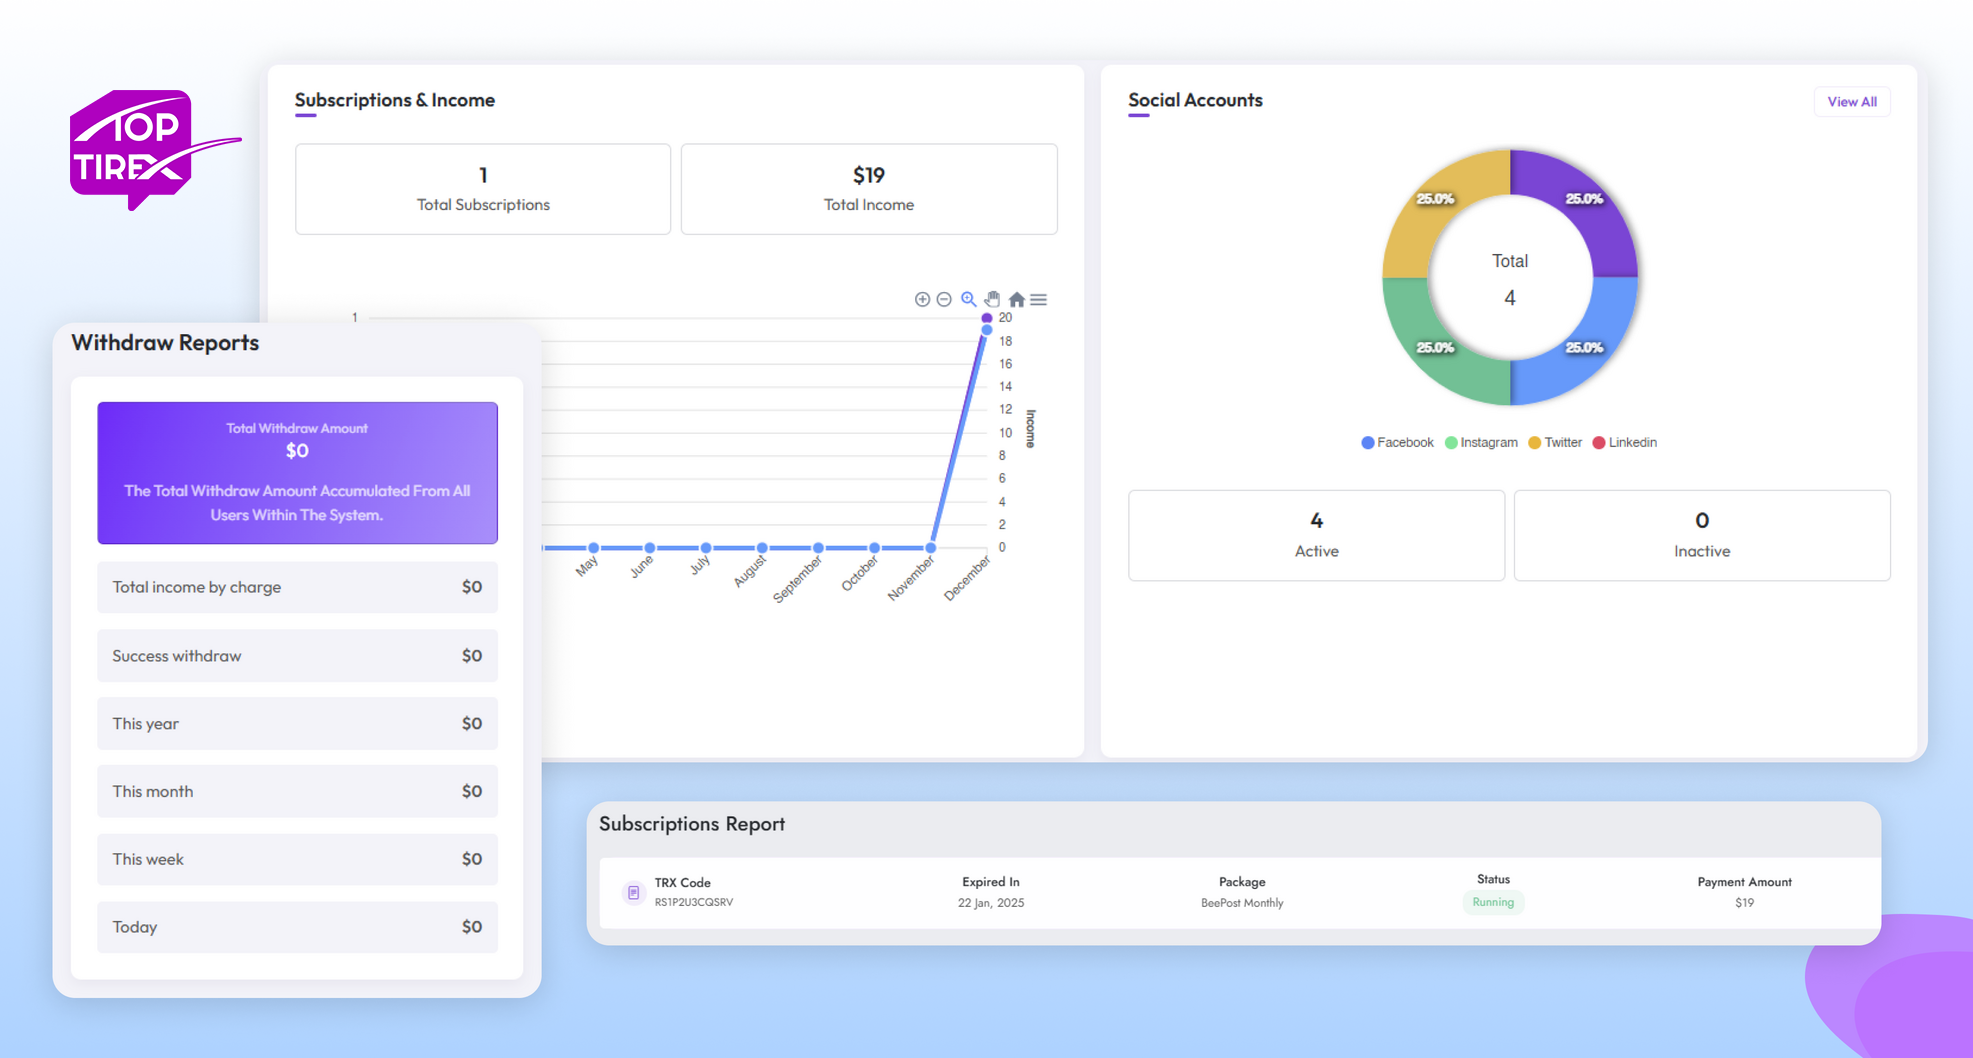Image resolution: width=1973 pixels, height=1058 pixels.
Task: Click the chart zoom in icon
Action: pyautogui.click(x=922, y=299)
